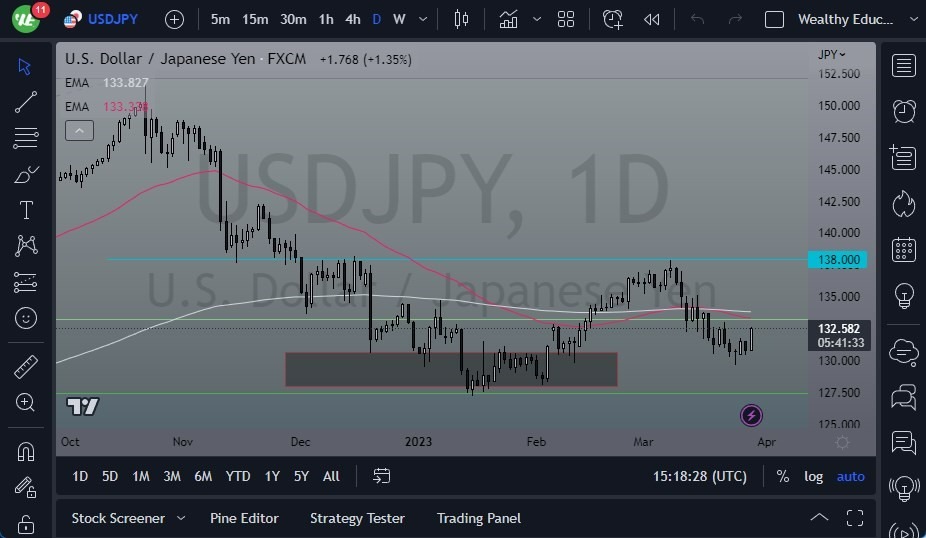
Task: Change the candlestick chart type
Action: click(x=461, y=19)
